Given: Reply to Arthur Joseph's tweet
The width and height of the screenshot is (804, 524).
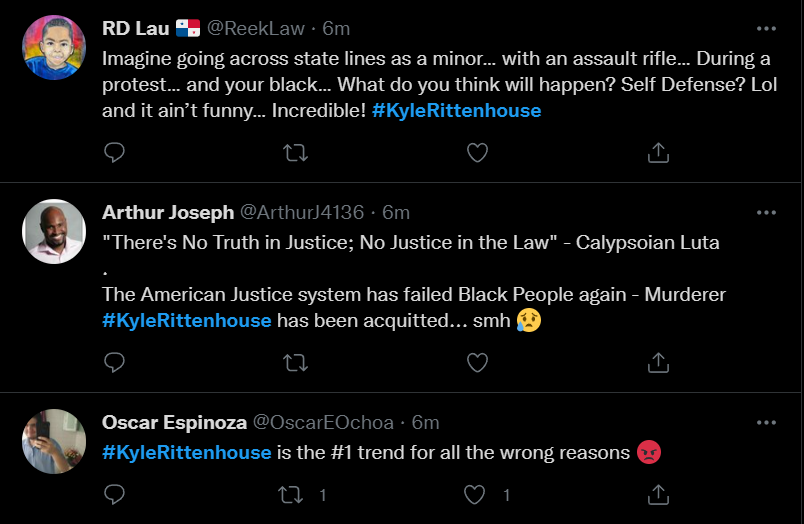Looking at the screenshot, I should point(115,362).
